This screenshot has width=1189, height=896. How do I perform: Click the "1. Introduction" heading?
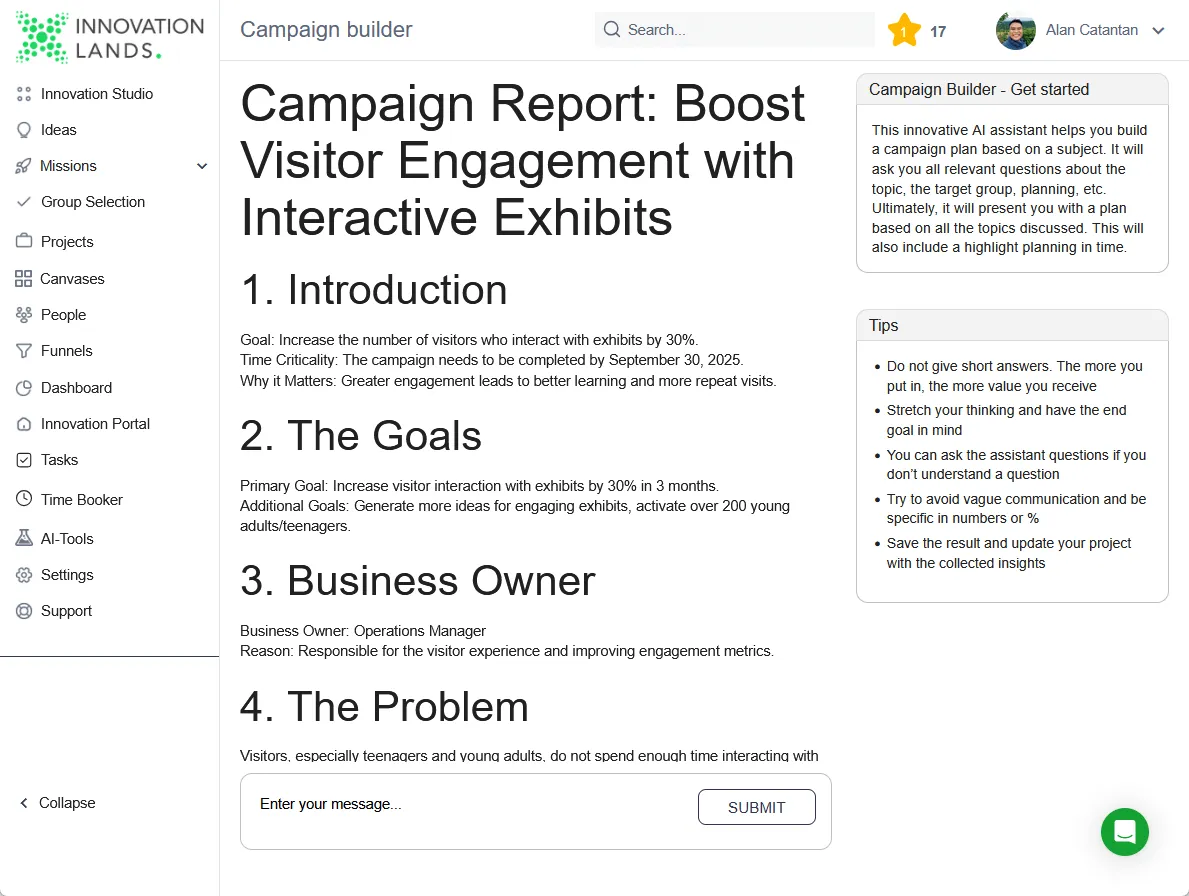pyautogui.click(x=374, y=290)
